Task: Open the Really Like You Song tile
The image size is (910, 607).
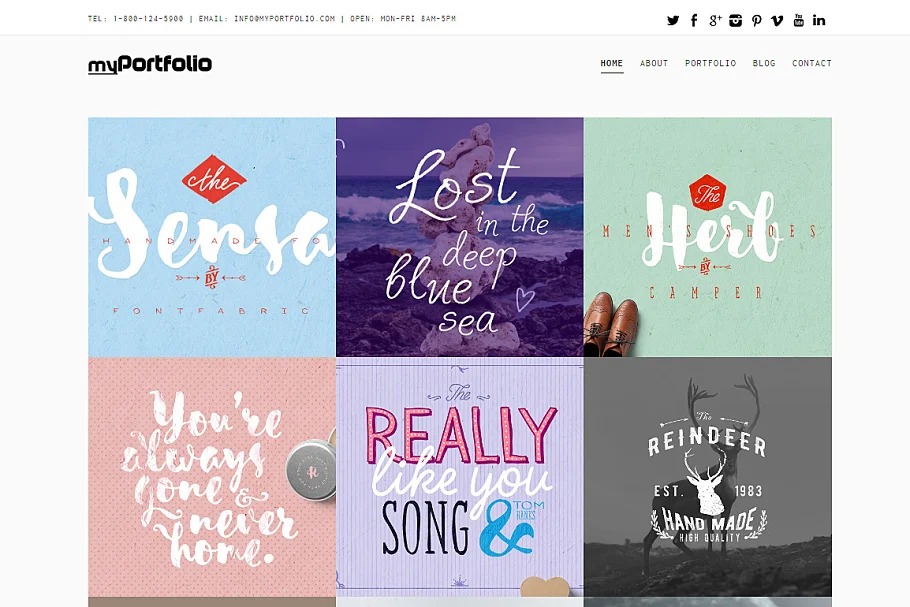Action: coord(460,477)
